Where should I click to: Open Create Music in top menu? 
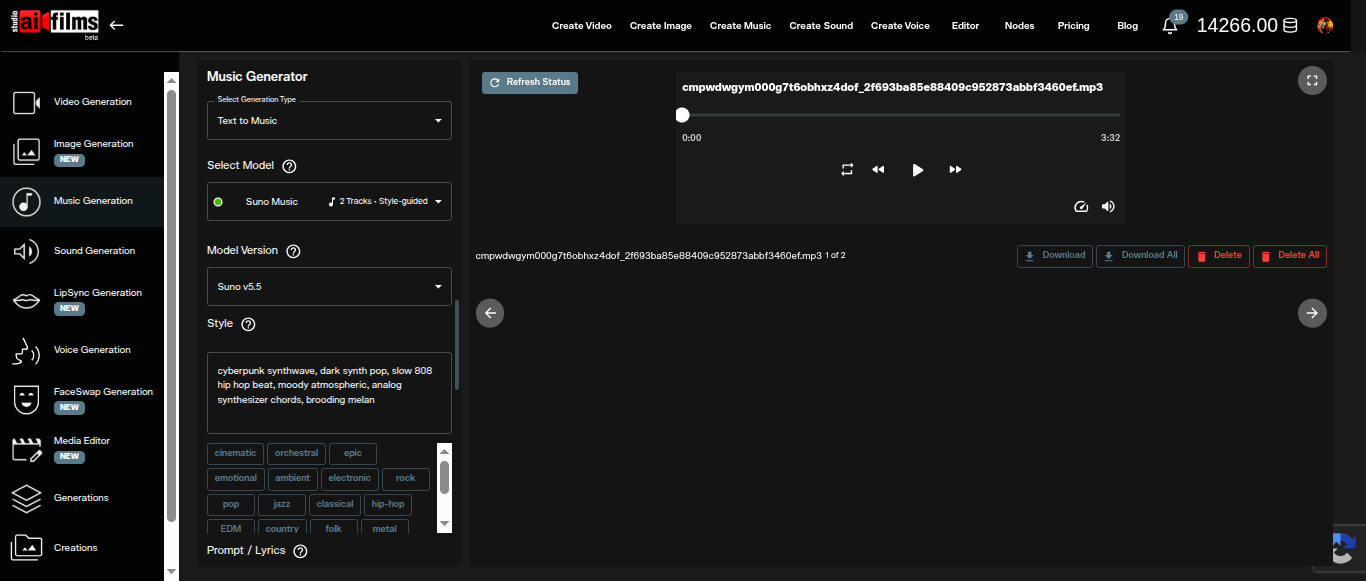coord(740,26)
